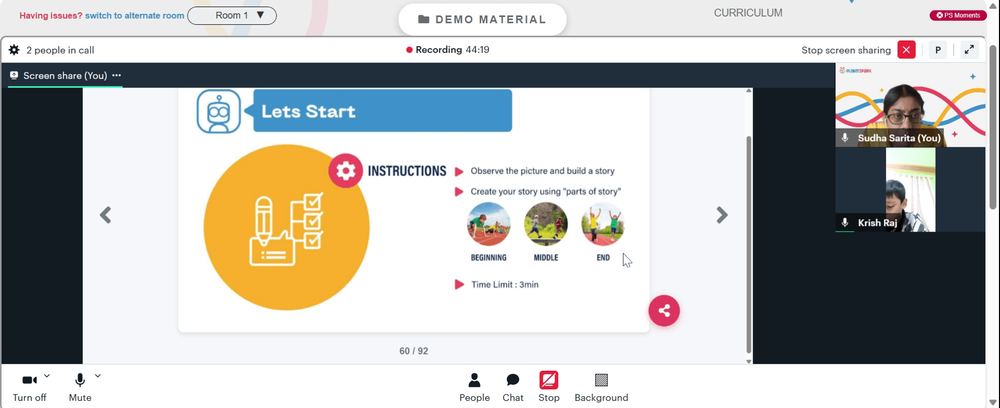Click the INSTRUCTIONS heading
1000x408 pixels.
point(407,171)
